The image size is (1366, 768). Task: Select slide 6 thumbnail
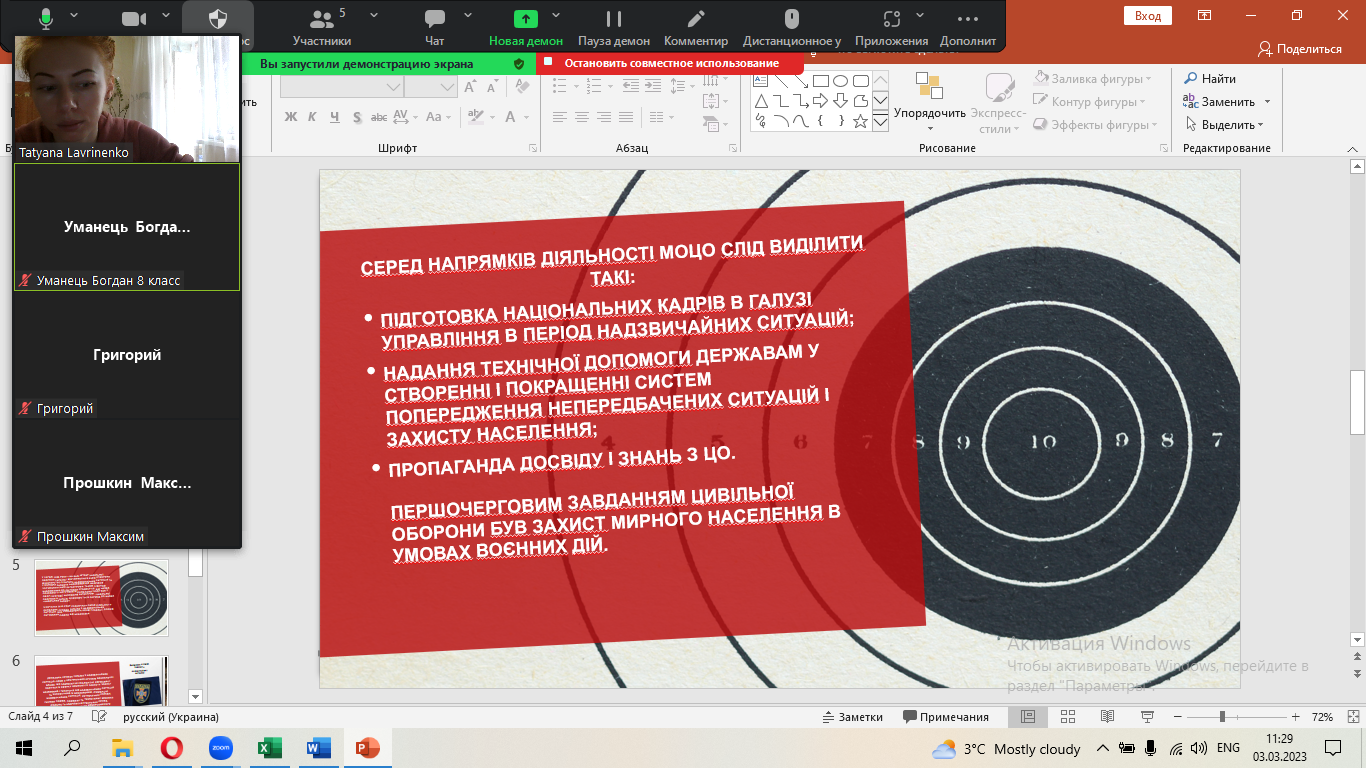click(x=102, y=681)
